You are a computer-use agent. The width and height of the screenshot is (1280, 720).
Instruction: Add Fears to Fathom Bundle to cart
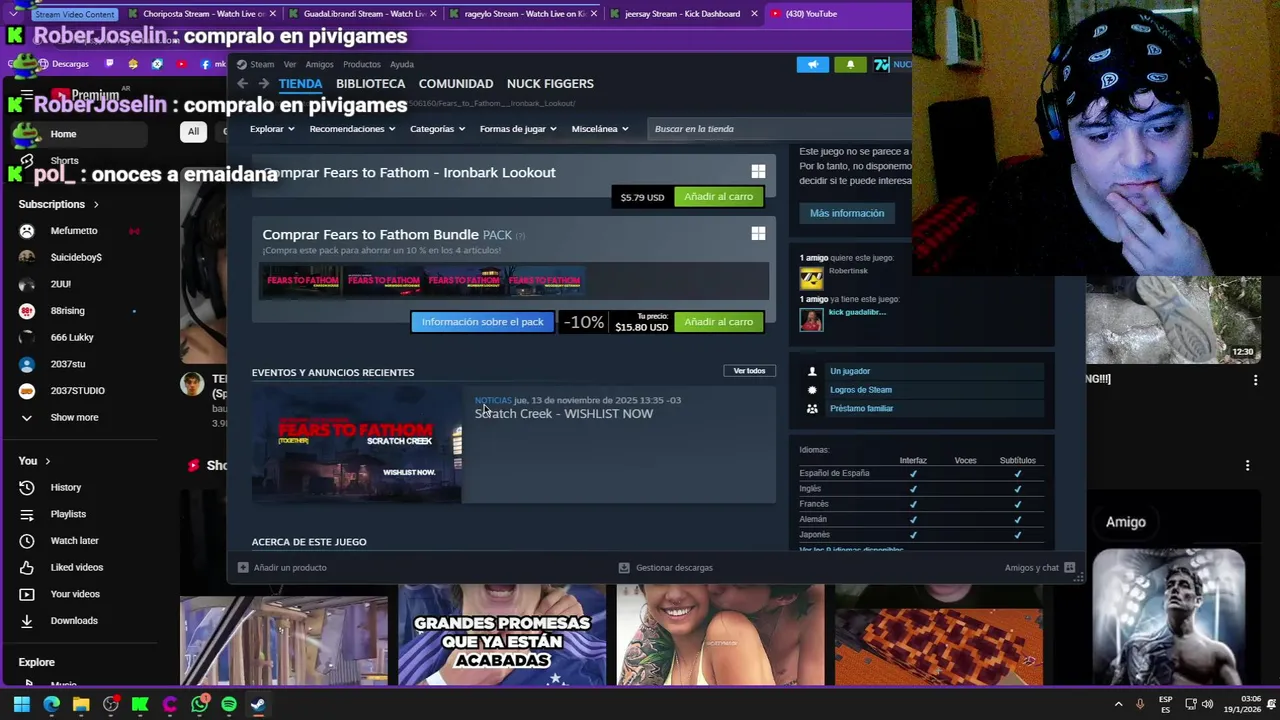point(719,322)
